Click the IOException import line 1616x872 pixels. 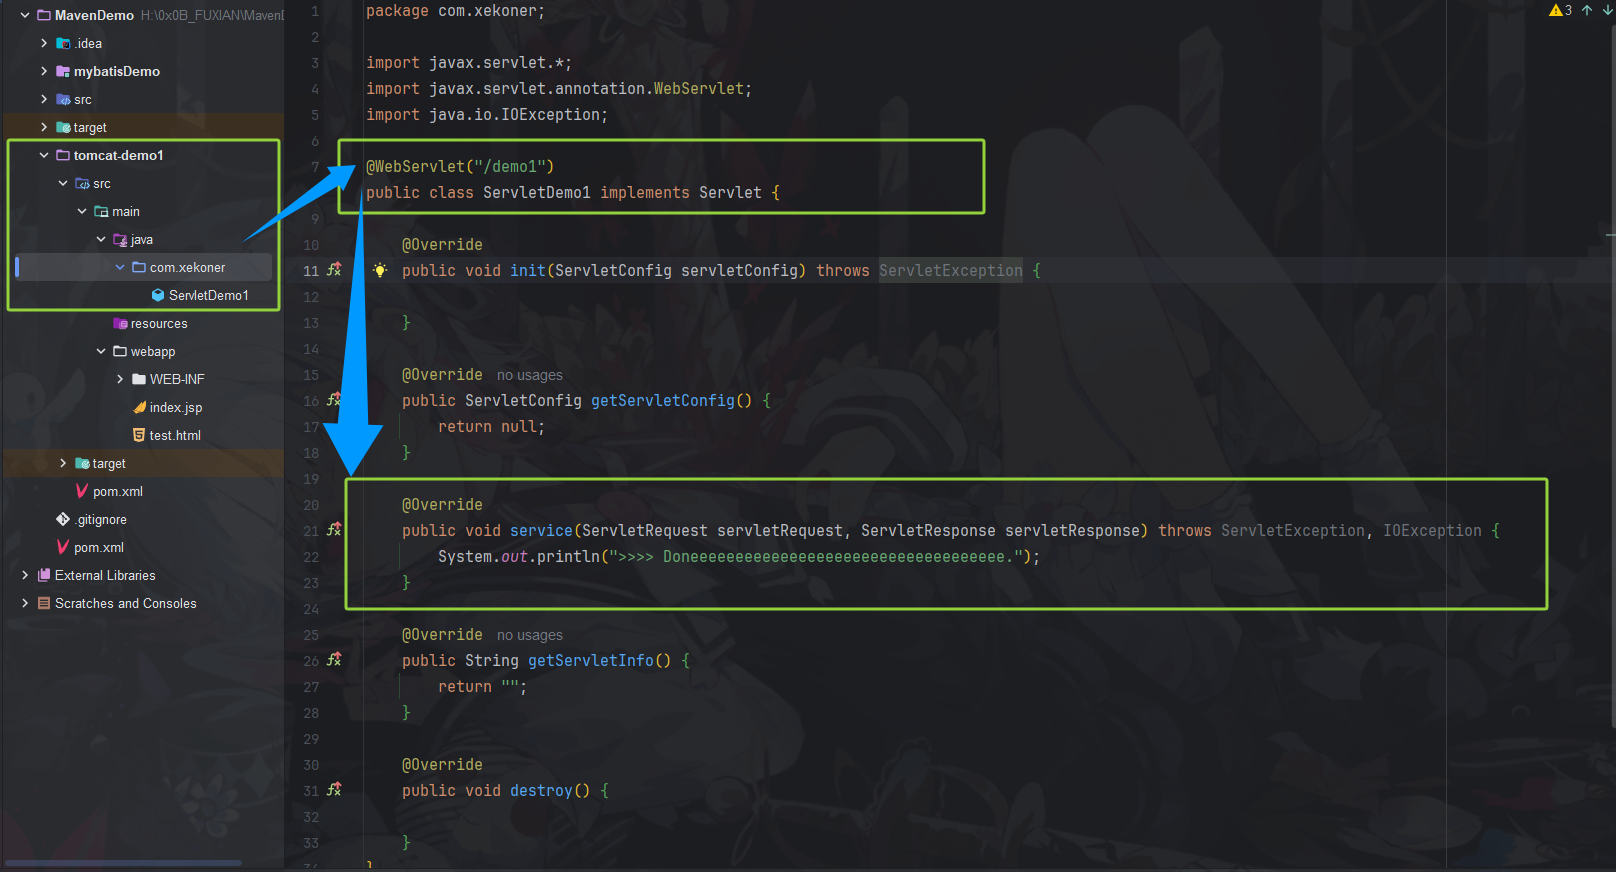click(487, 115)
